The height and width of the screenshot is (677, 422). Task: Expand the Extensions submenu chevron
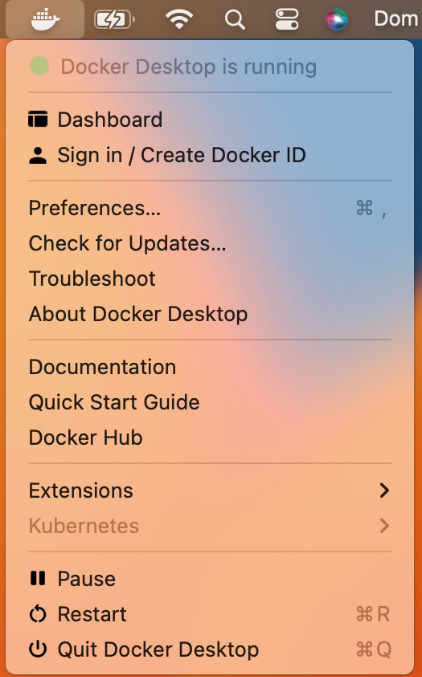(384, 490)
